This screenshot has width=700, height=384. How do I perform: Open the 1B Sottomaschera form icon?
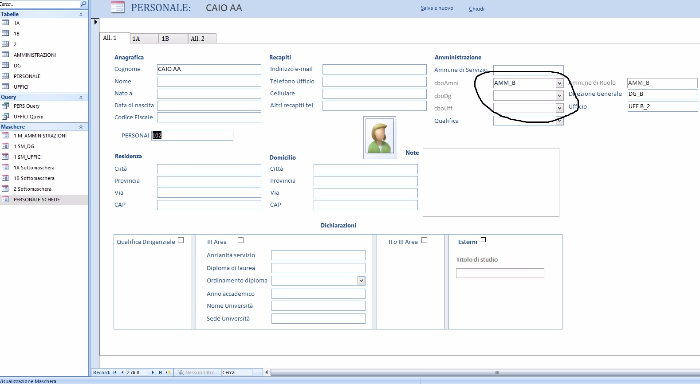pos(5,178)
